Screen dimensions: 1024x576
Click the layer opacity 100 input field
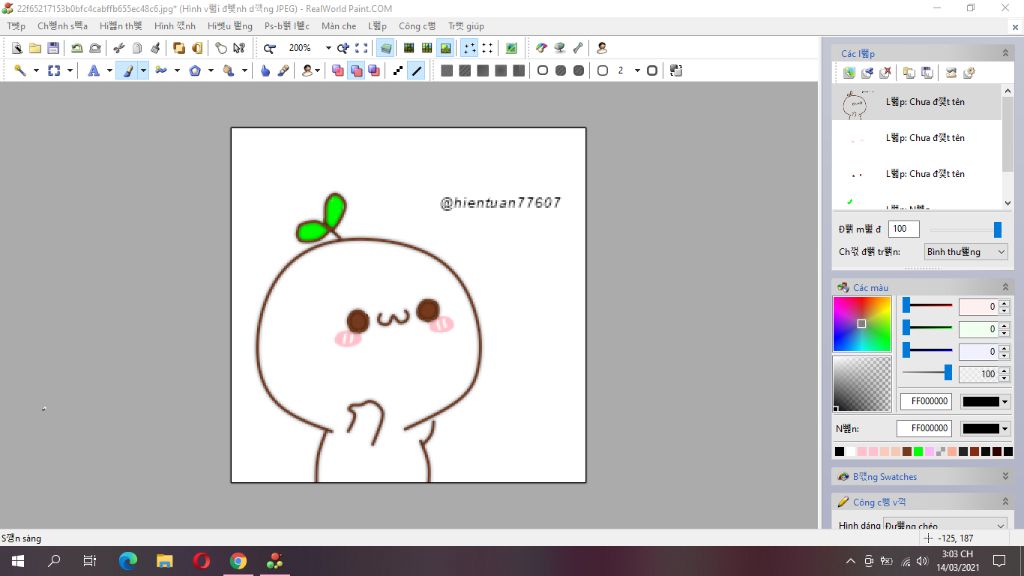pos(904,229)
